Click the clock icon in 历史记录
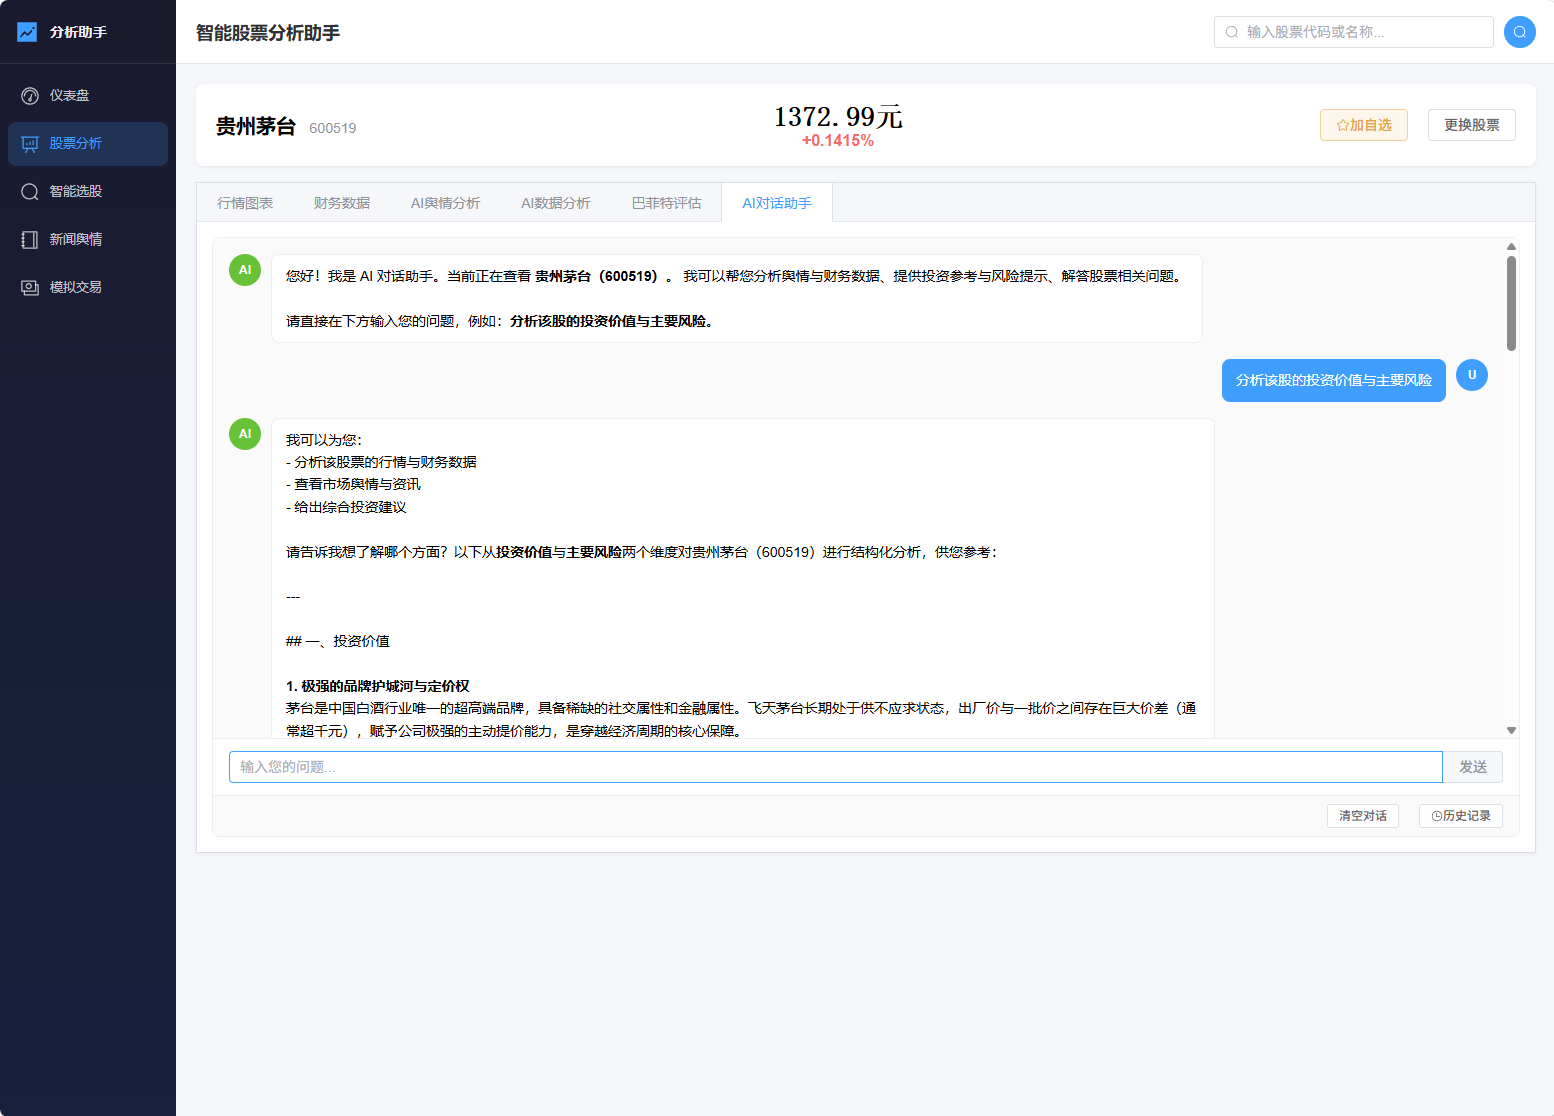Screen dimensions: 1554x1116 pyautogui.click(x=1437, y=816)
